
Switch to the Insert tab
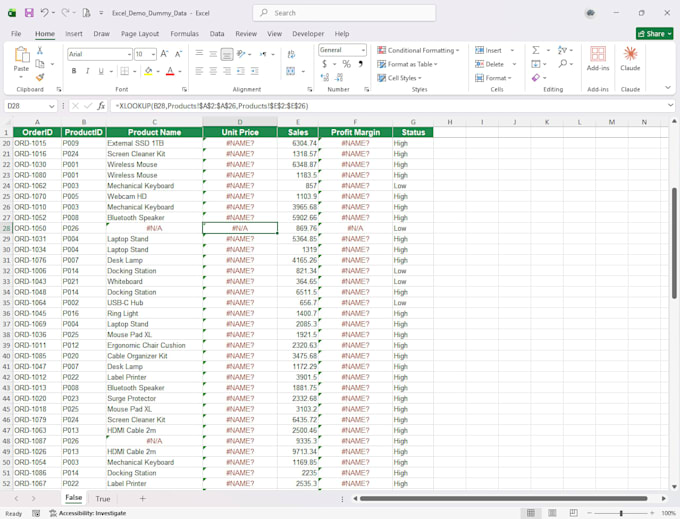click(x=74, y=33)
